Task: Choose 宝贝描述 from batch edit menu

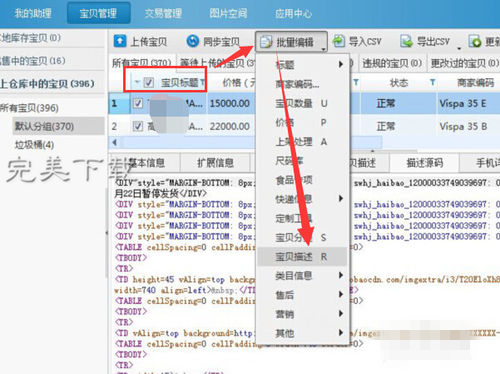Action: pos(302,256)
